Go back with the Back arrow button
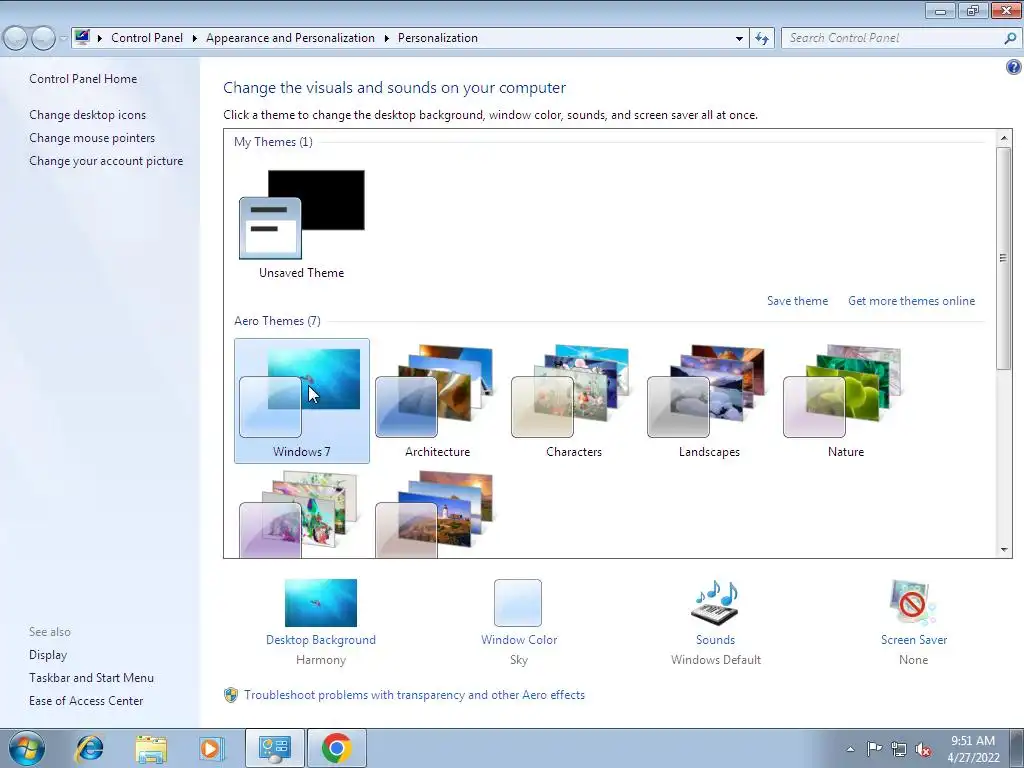 [x=16, y=39]
